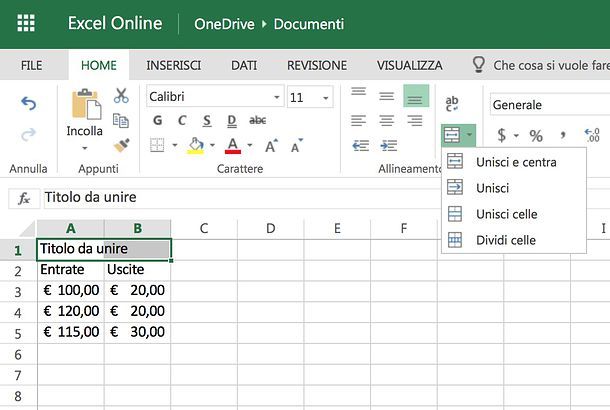Apply comma thousands style

[563, 136]
